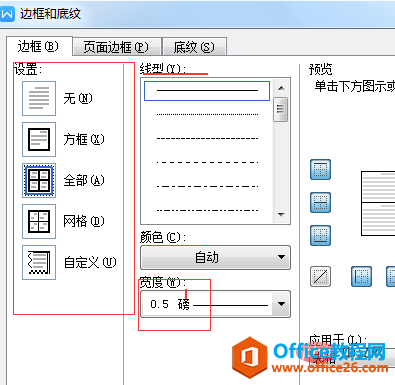The width and height of the screenshot is (395, 385).
Task: Open the 页面边框(P) tab
Action: point(116,47)
